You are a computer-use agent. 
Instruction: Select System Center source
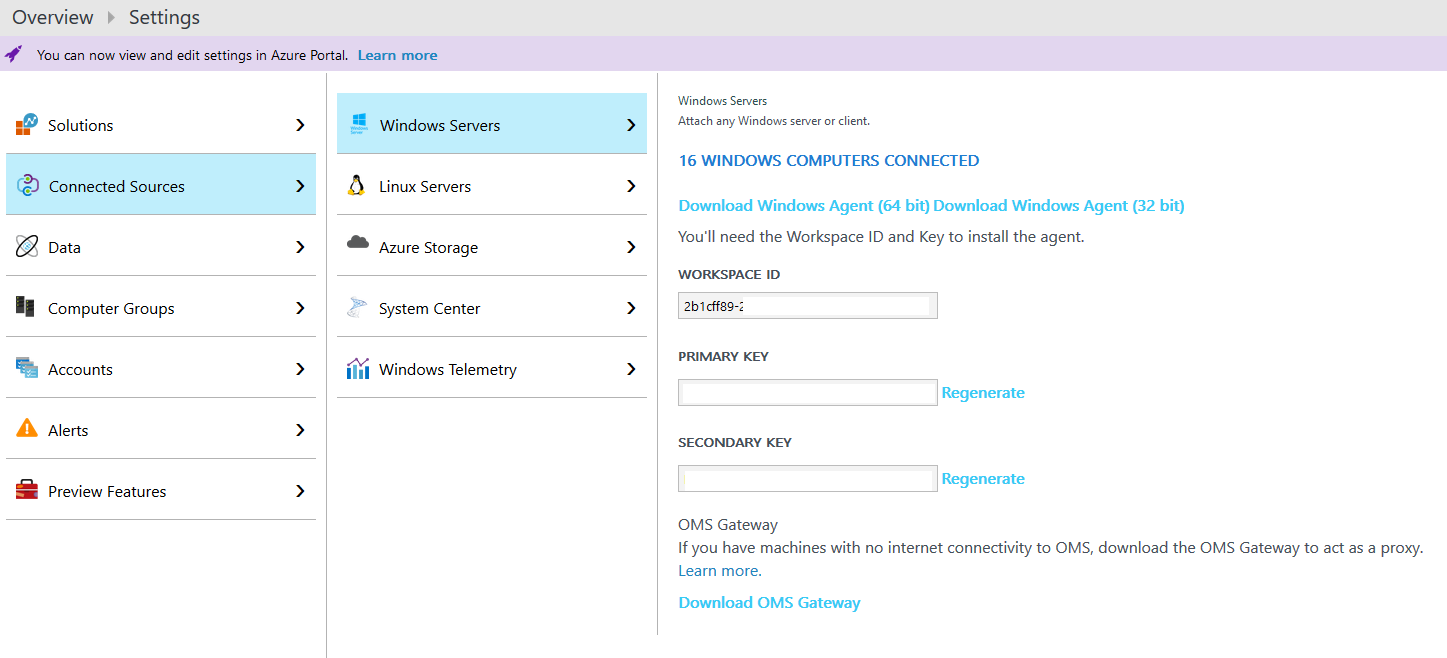492,308
